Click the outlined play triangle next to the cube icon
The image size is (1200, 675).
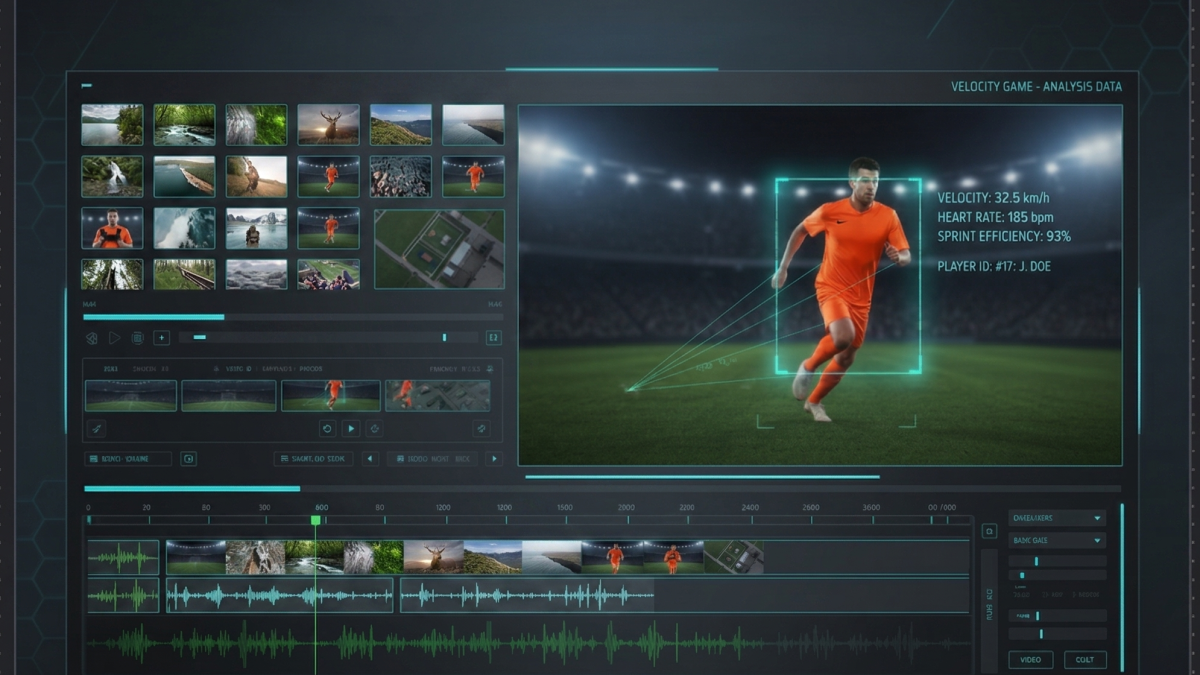click(x=114, y=338)
